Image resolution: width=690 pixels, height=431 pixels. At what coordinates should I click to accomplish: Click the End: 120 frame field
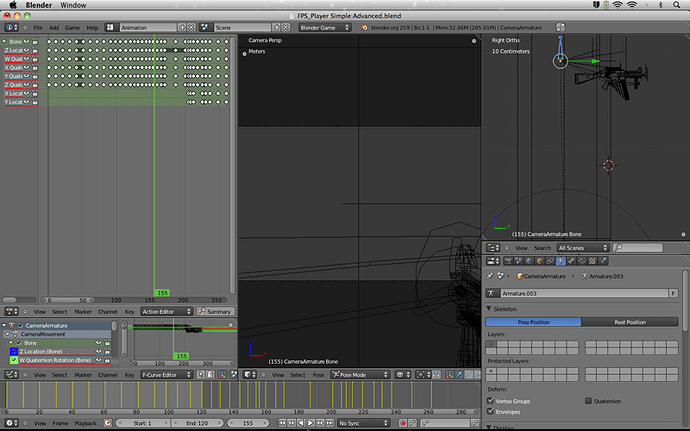(x=197, y=423)
